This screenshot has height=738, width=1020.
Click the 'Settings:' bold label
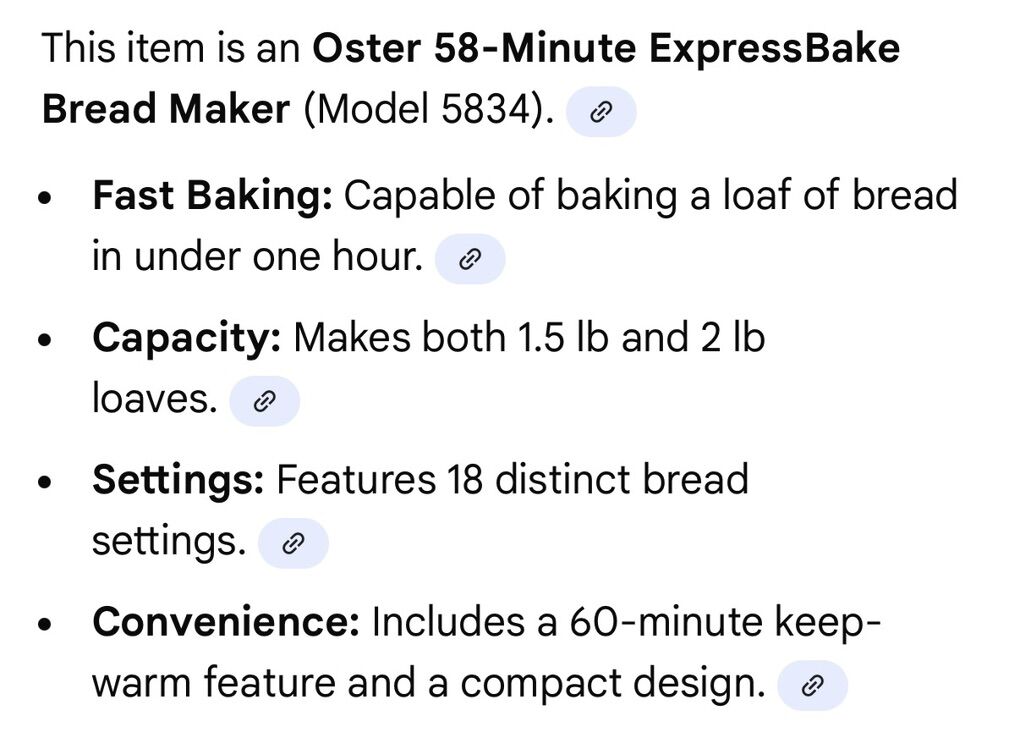178,480
